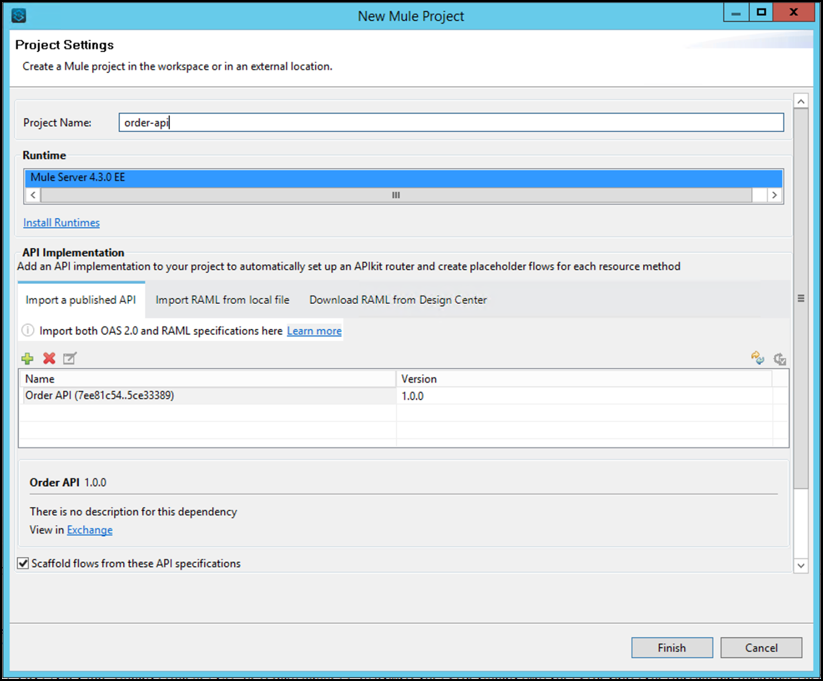The image size is (823, 681).
Task: Select the Order API (7ee81c54..5ce33389) row
Action: pos(403,395)
